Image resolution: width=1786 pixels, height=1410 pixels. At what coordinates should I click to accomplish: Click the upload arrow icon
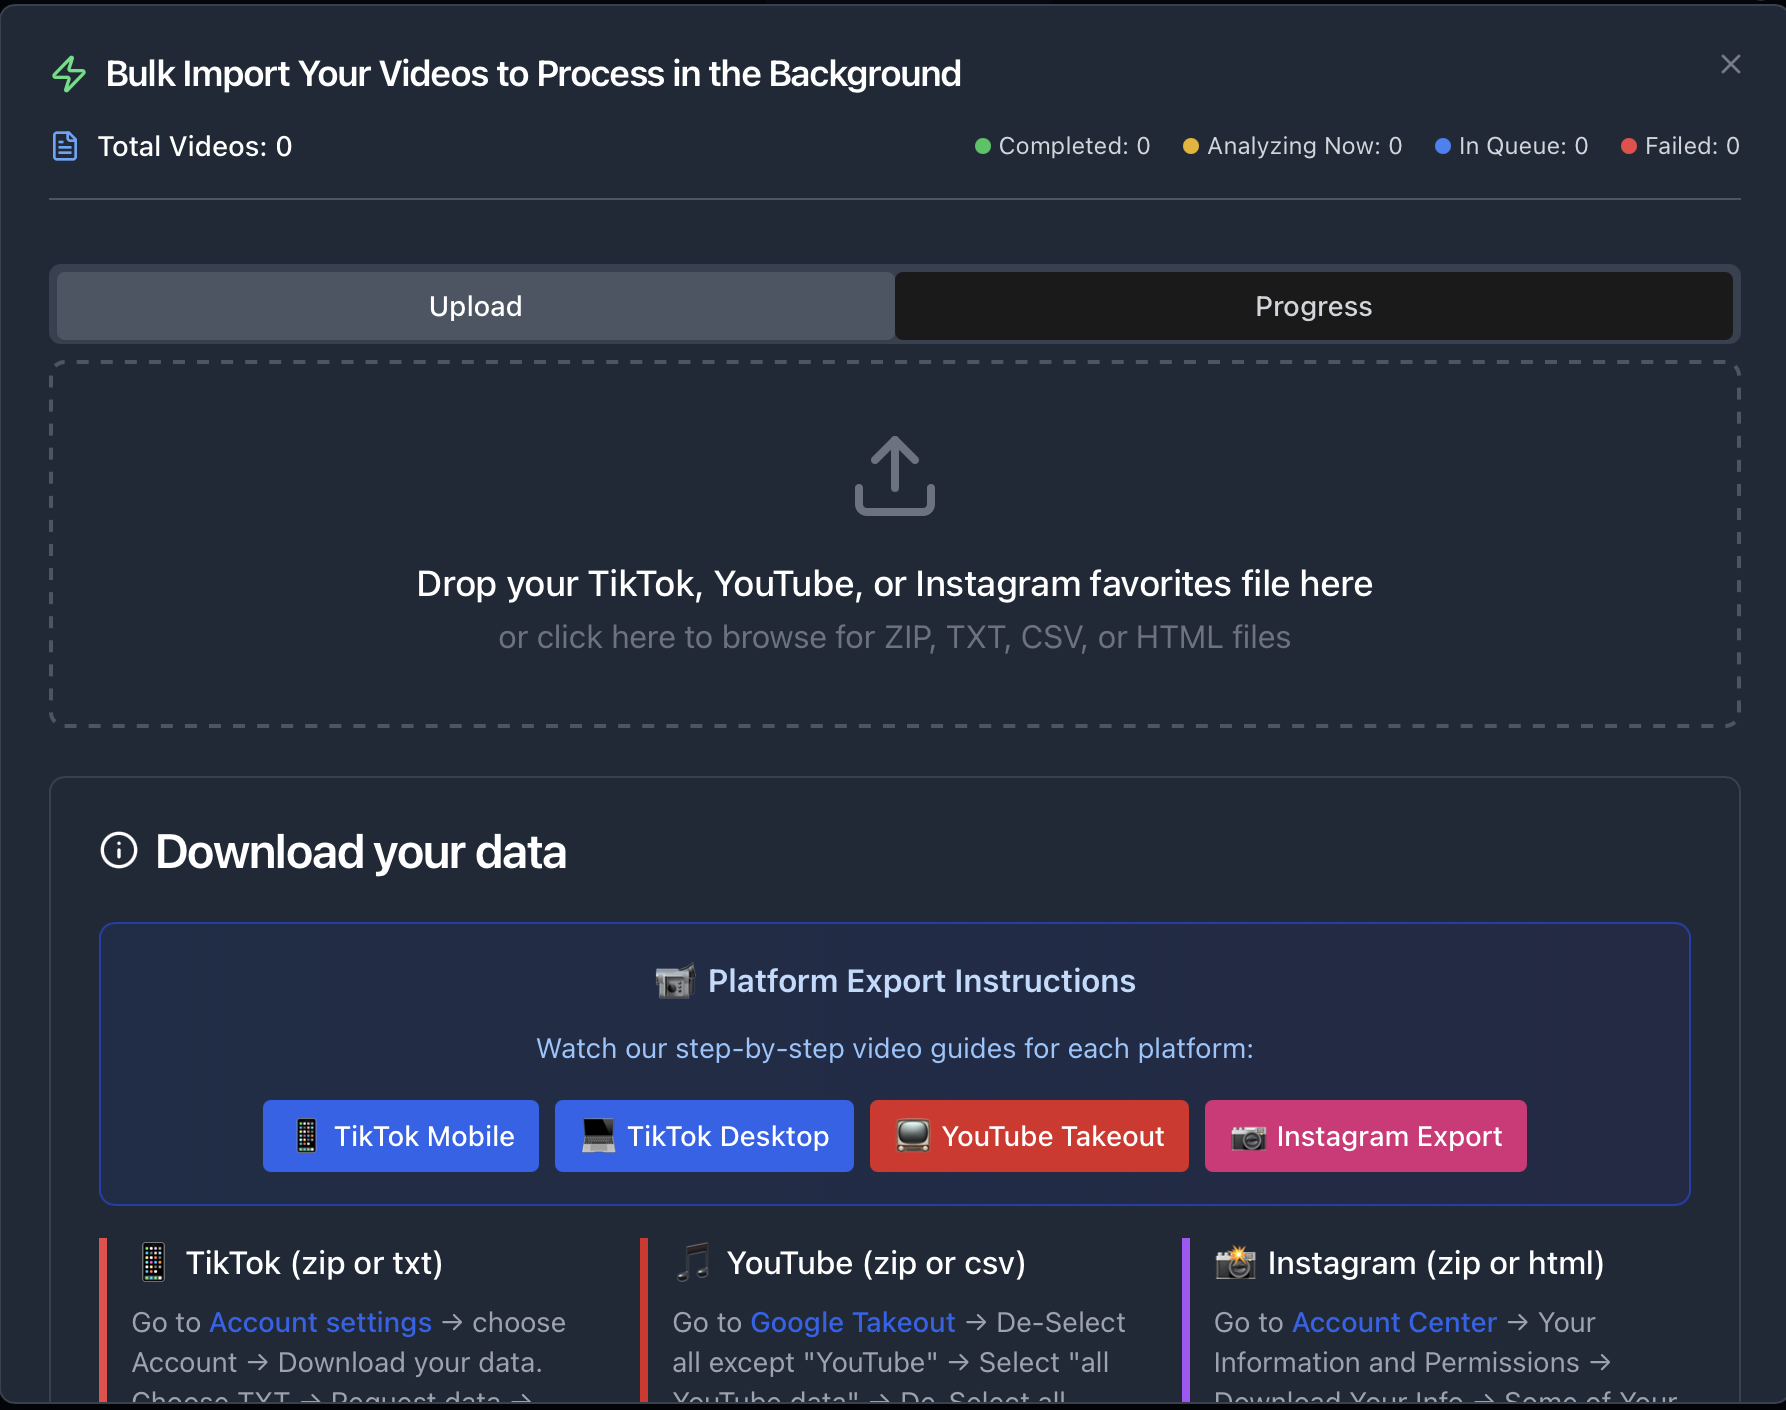[x=895, y=476]
